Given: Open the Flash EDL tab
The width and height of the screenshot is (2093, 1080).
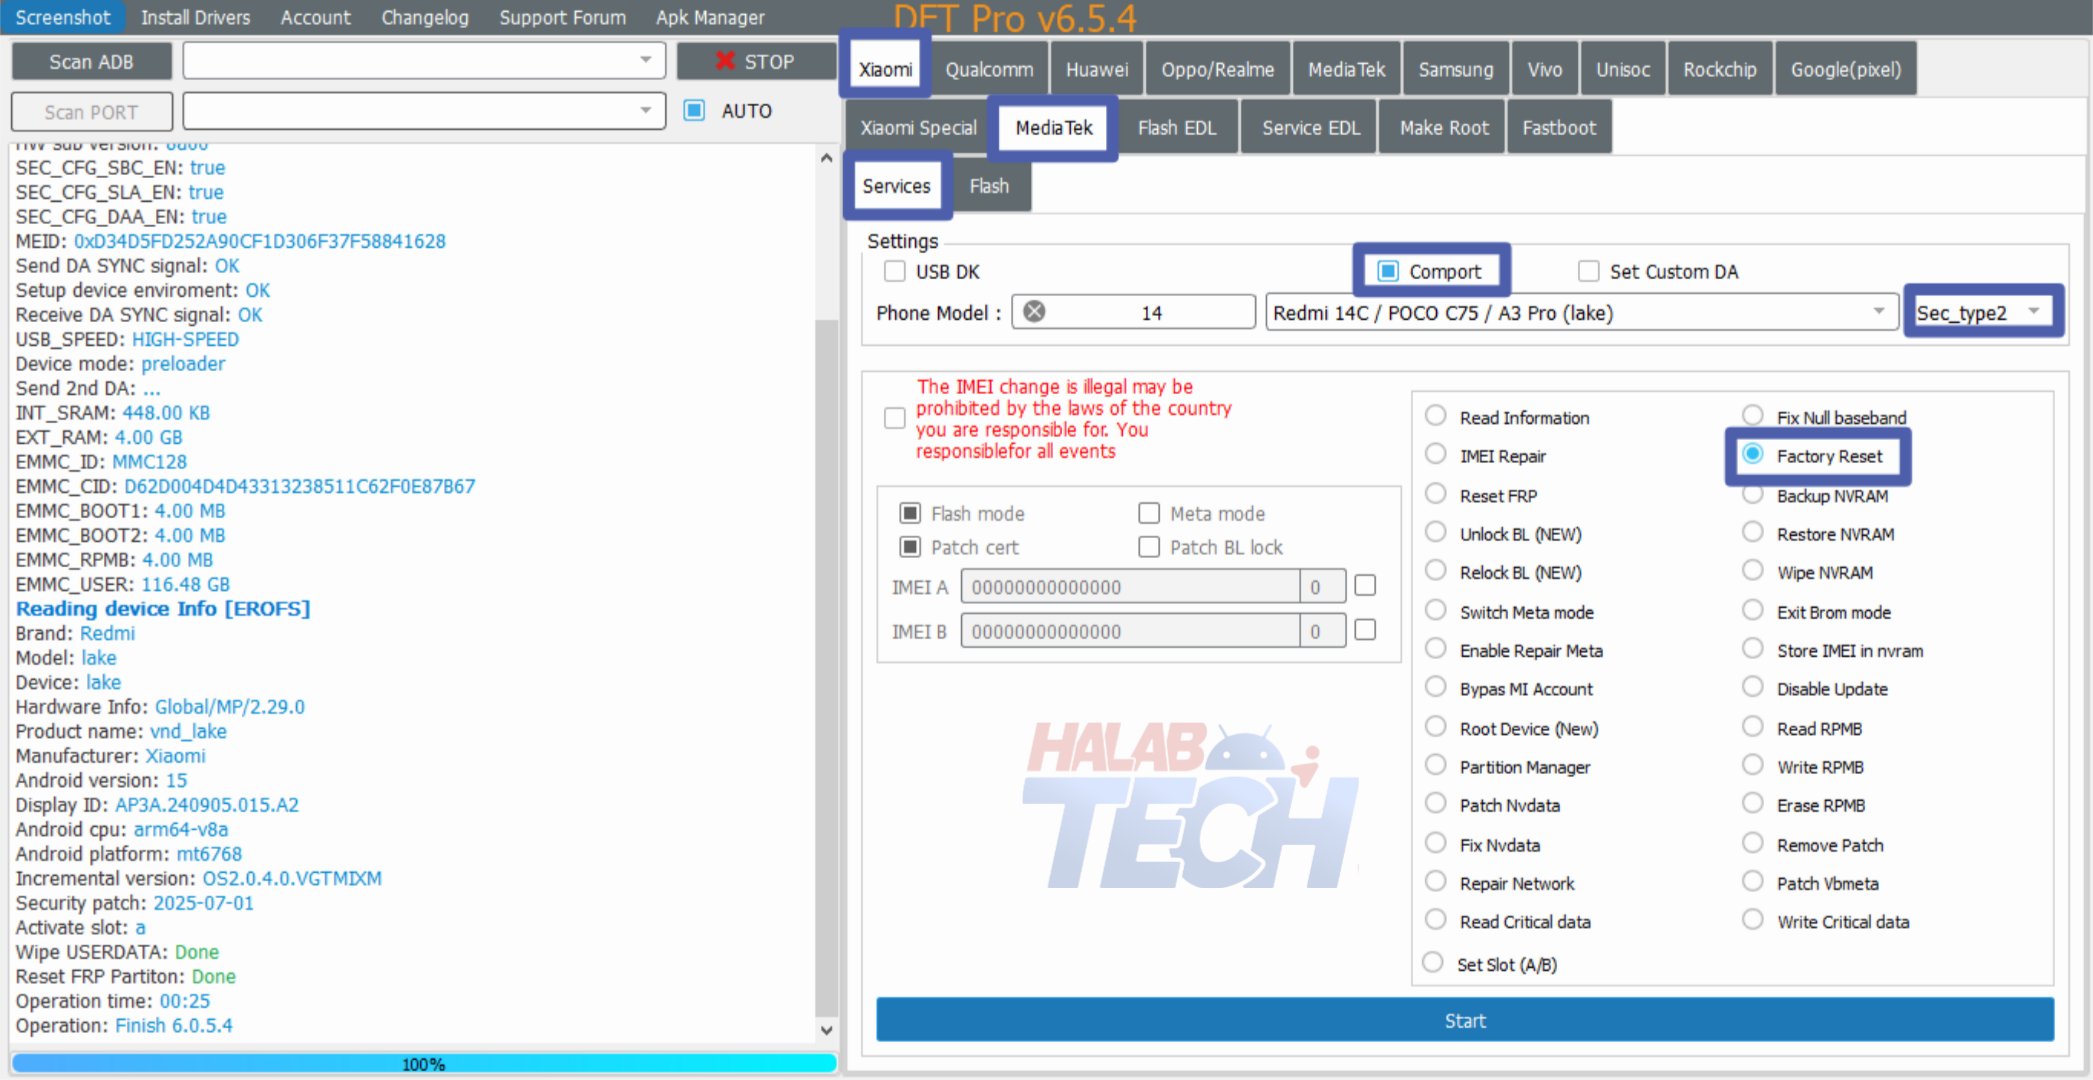Looking at the screenshot, I should click(x=1177, y=128).
